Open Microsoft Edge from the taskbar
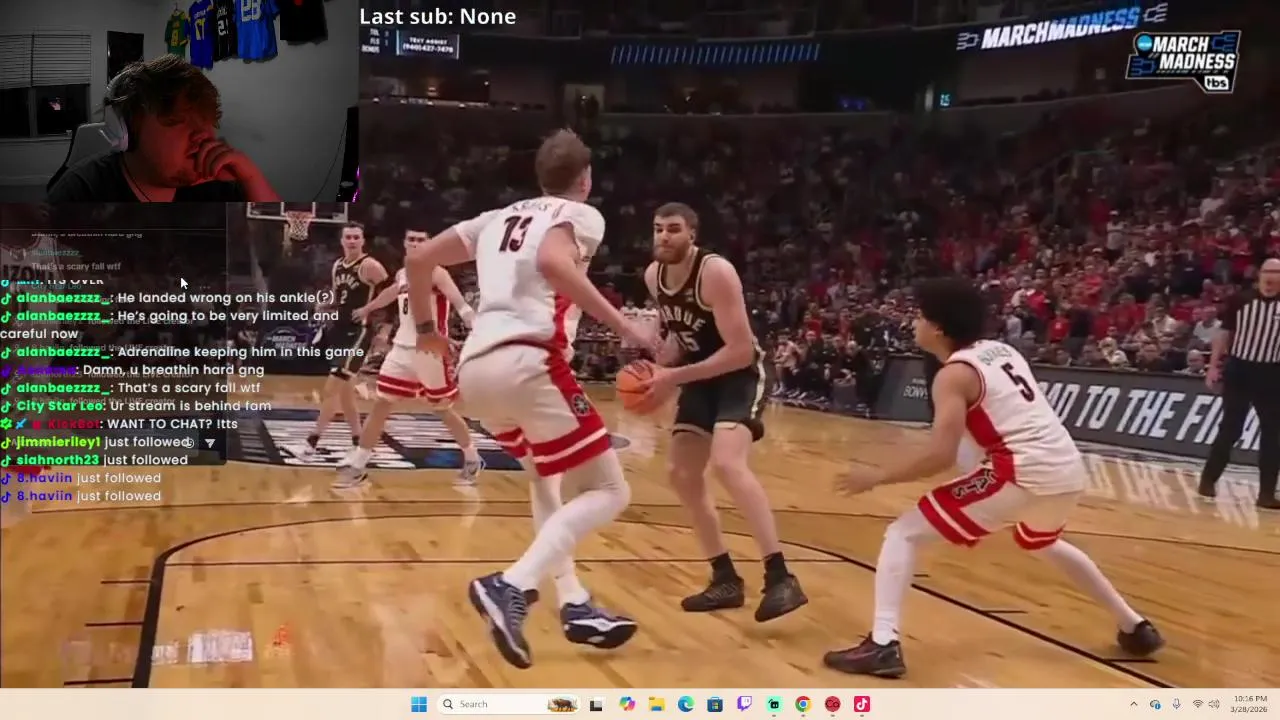1280x720 pixels. pos(686,704)
